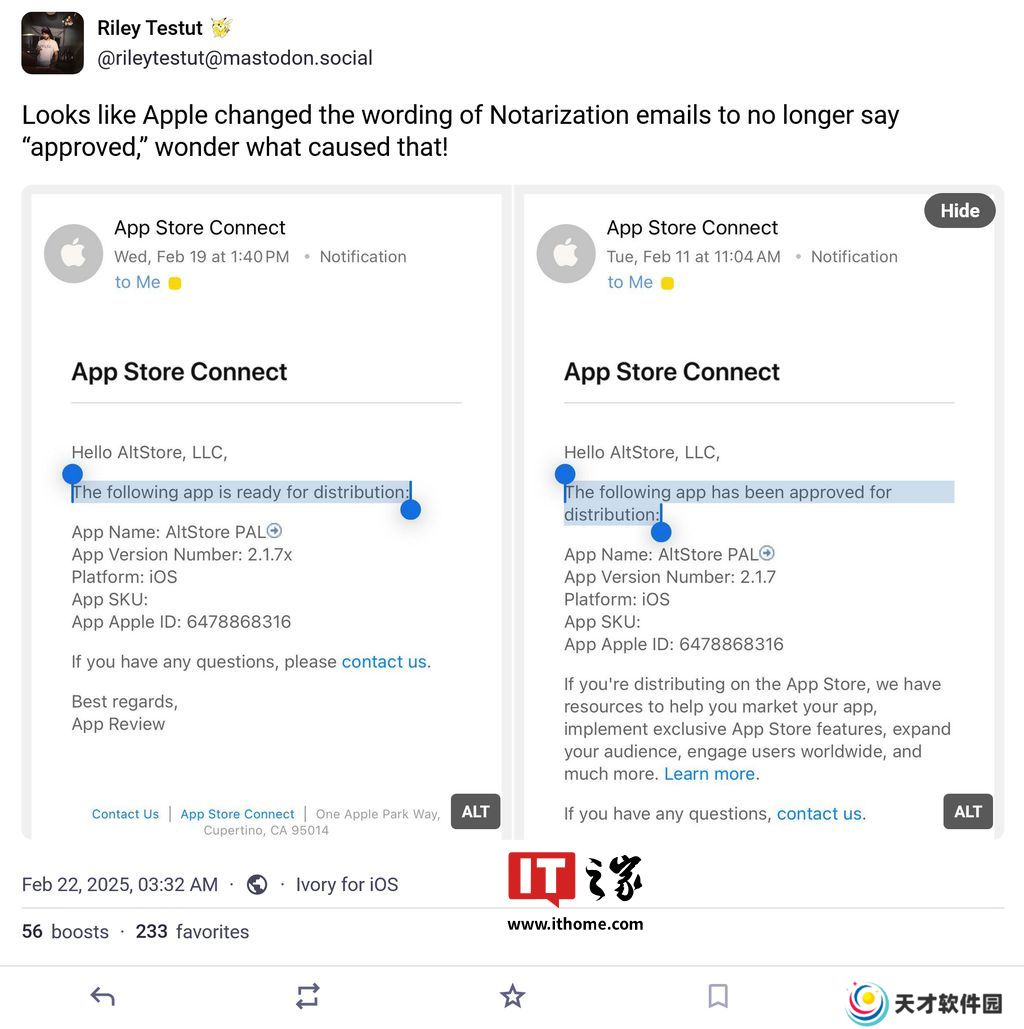
Task: Show ALT text for the right image
Action: click(968, 812)
